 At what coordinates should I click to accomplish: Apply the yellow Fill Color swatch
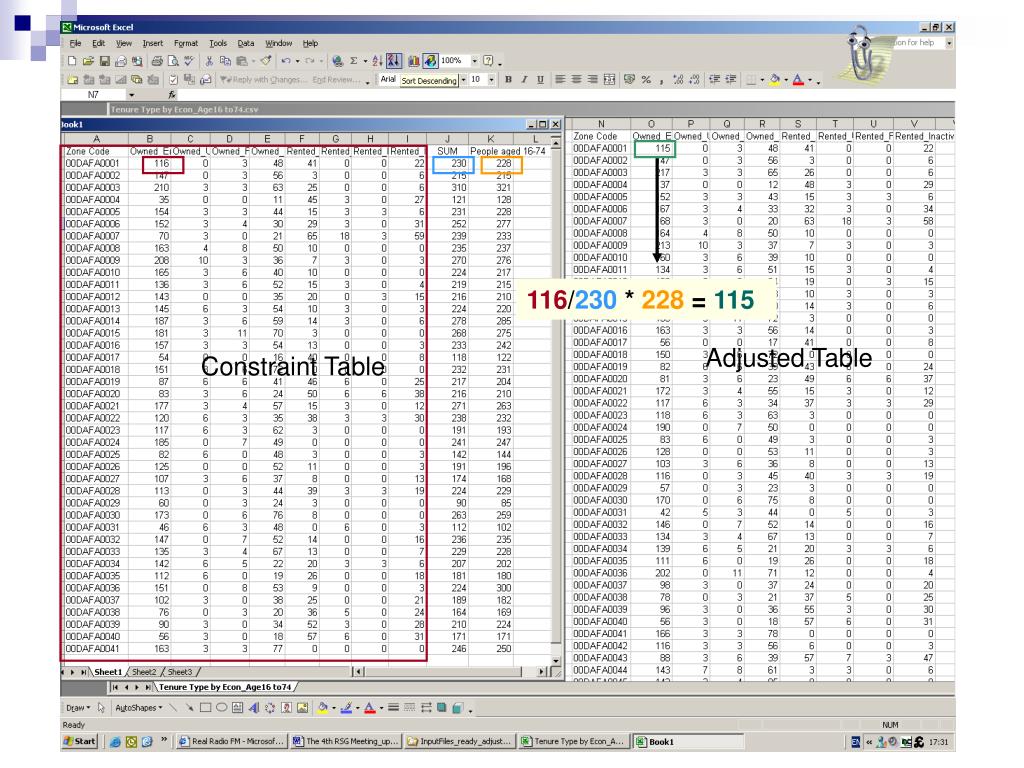(775, 80)
